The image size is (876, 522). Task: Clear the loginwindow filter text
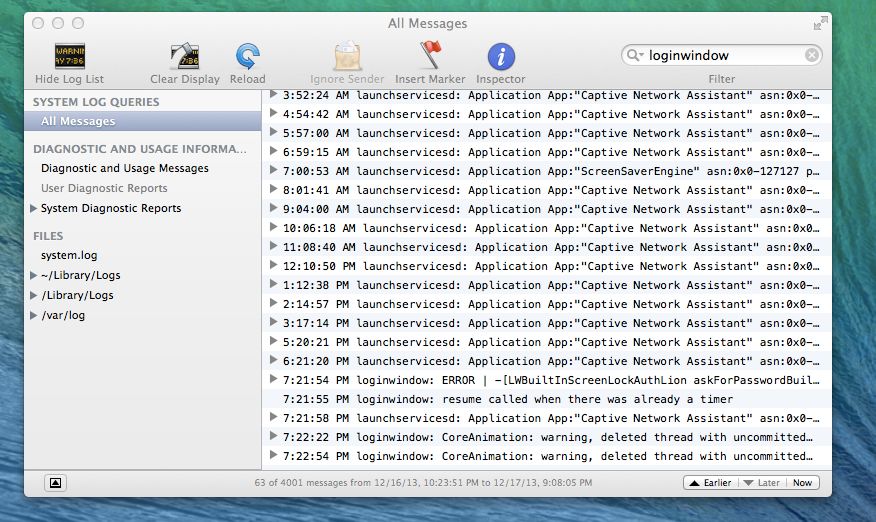pos(812,55)
